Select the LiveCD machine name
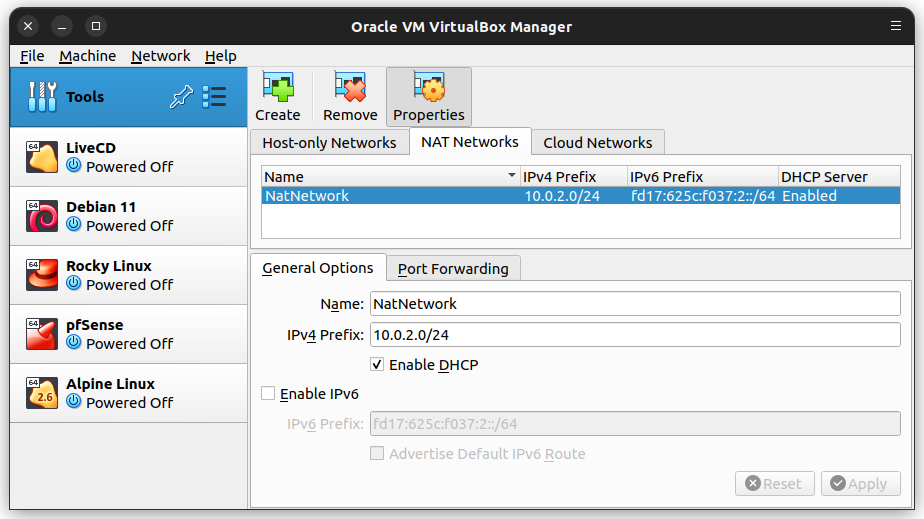Image resolution: width=924 pixels, height=519 pixels. coord(91,148)
